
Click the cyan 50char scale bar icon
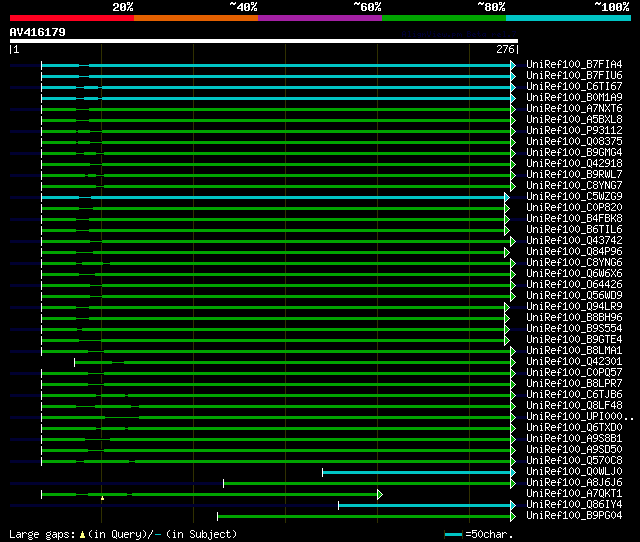(x=454, y=535)
